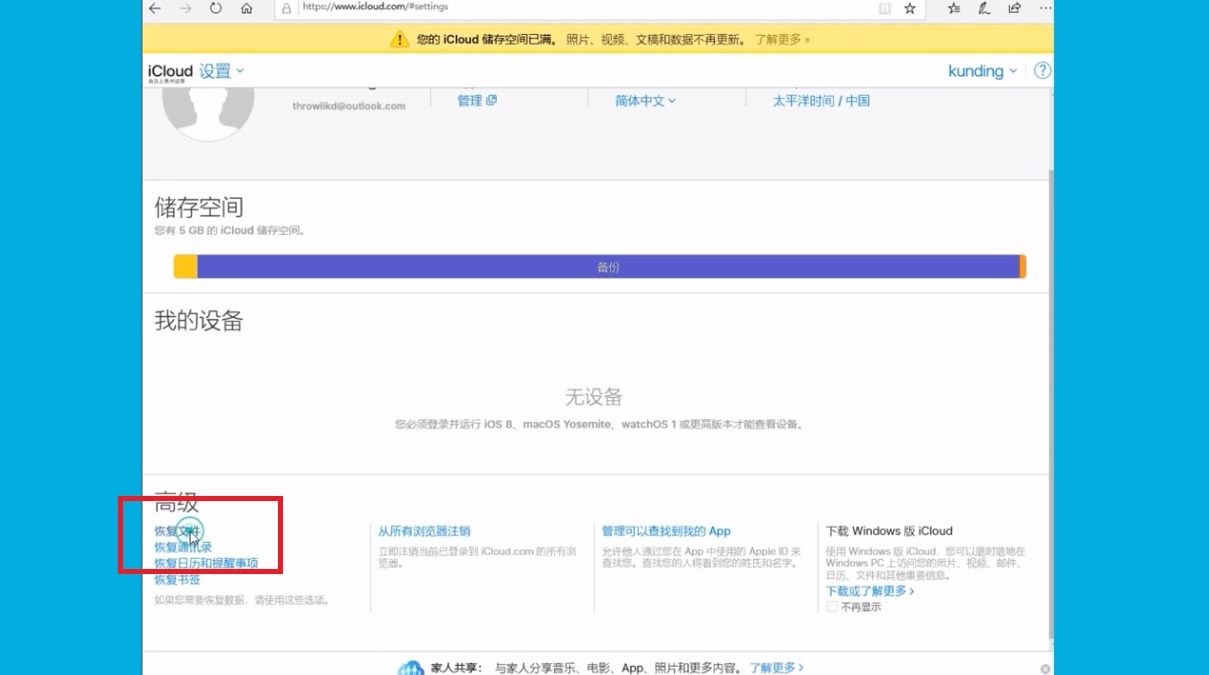1209x675 pixels.
Task: Tick the 不再显示 checkbox
Action: (832, 607)
